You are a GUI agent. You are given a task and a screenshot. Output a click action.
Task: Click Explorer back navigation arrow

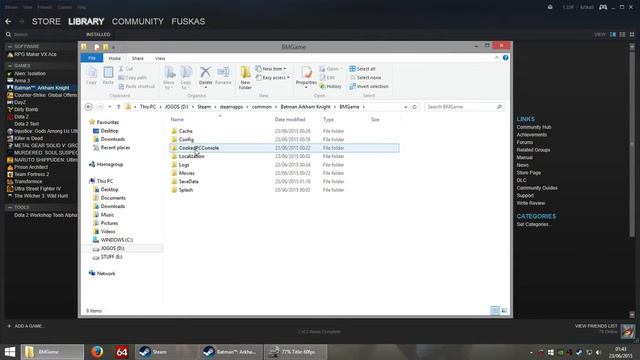[89, 107]
